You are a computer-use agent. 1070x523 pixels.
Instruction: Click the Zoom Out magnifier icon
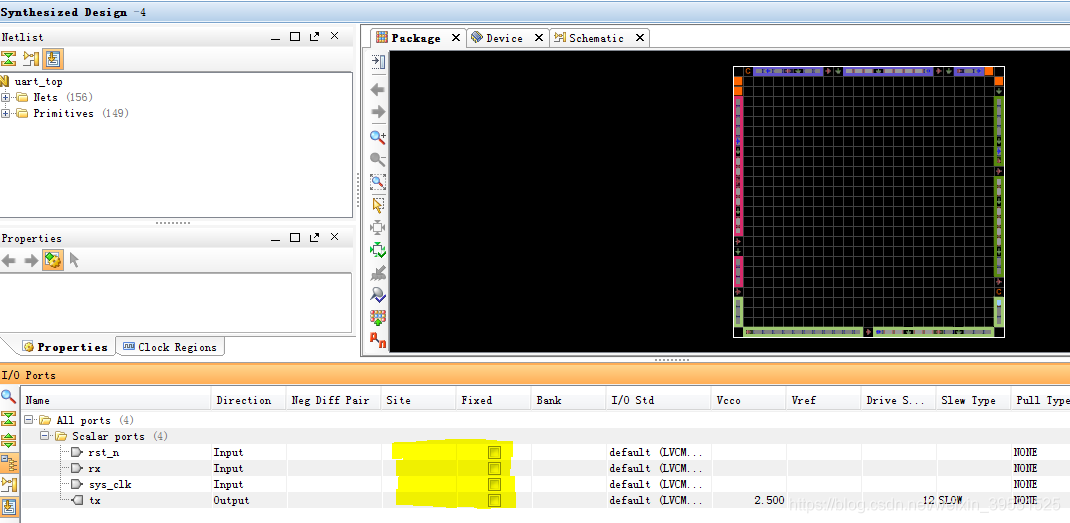coord(378,159)
